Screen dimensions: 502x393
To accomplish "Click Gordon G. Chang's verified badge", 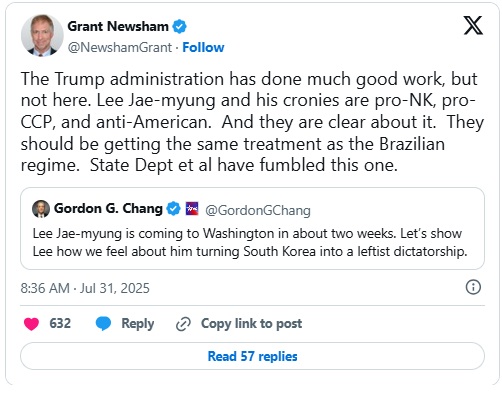I will point(173,209).
